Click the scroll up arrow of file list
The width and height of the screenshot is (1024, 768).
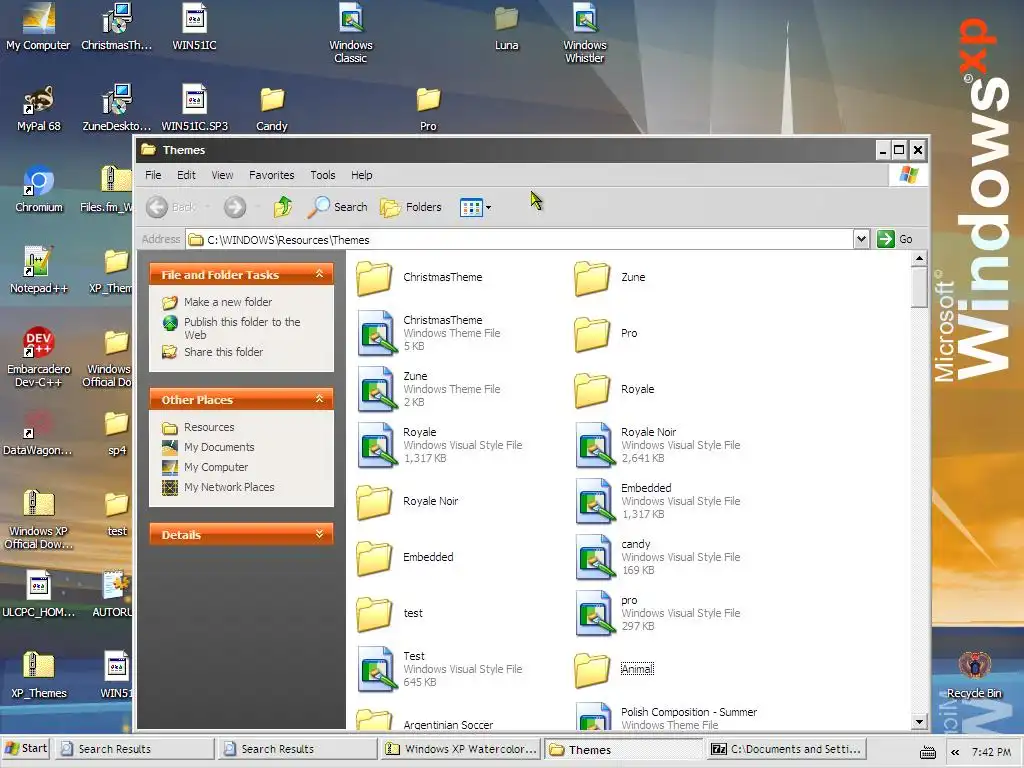click(x=920, y=258)
